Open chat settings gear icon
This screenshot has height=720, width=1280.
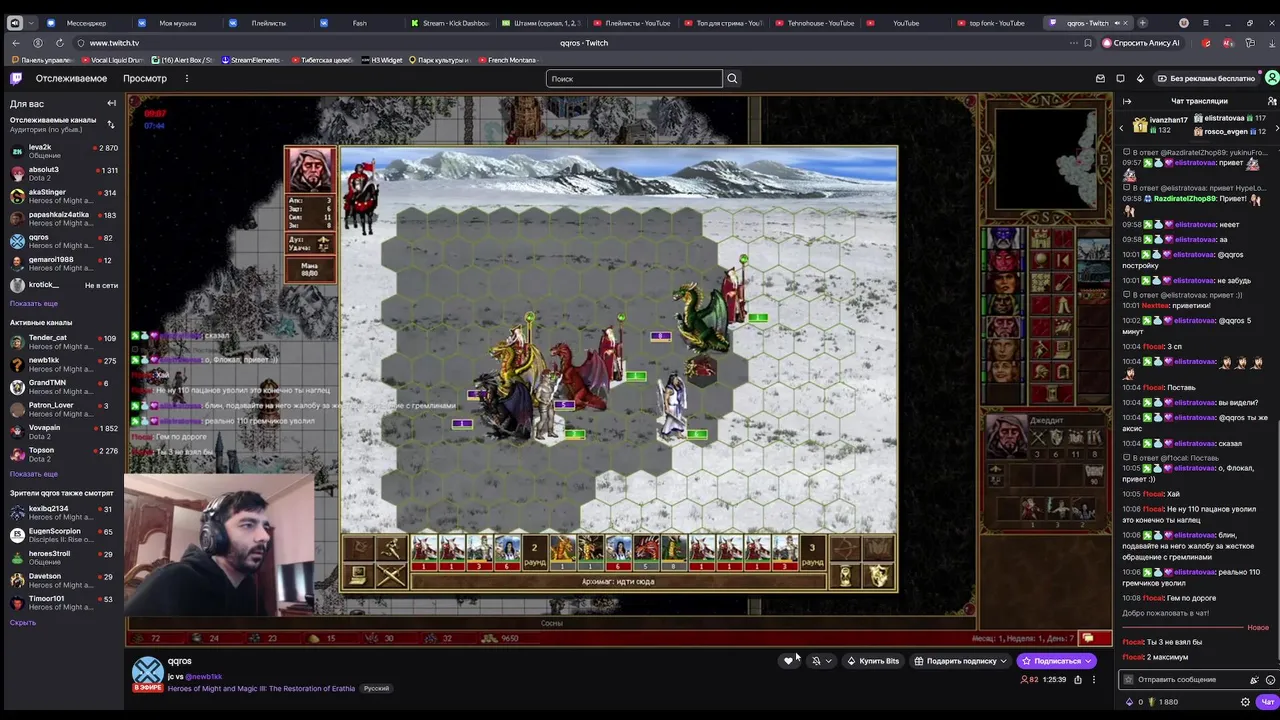click(1245, 702)
